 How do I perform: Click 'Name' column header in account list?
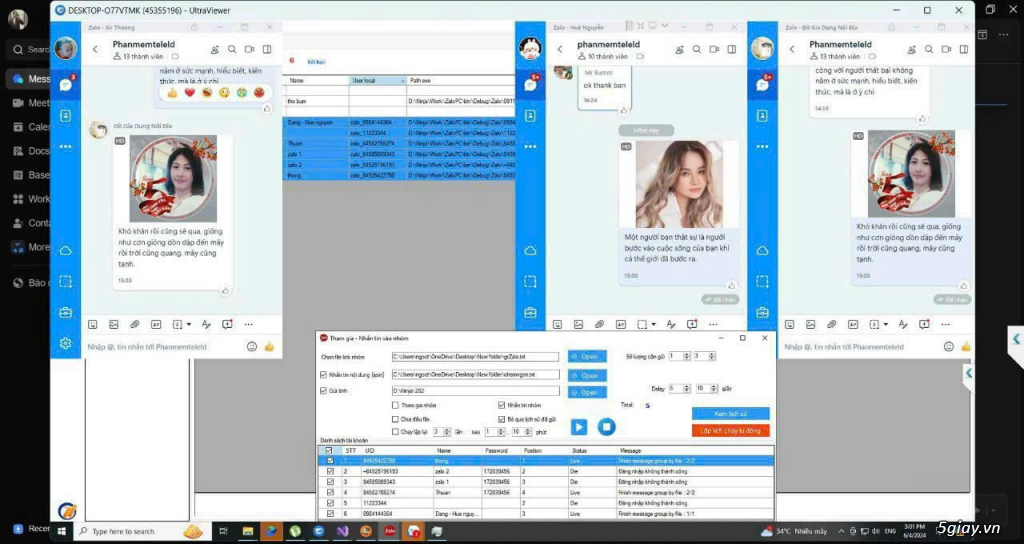(x=458, y=451)
